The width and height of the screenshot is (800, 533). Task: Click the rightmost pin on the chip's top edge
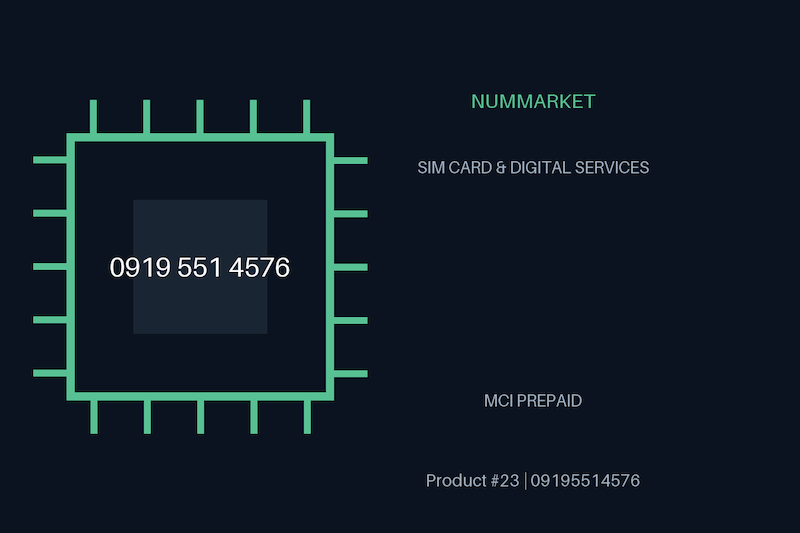click(x=307, y=117)
